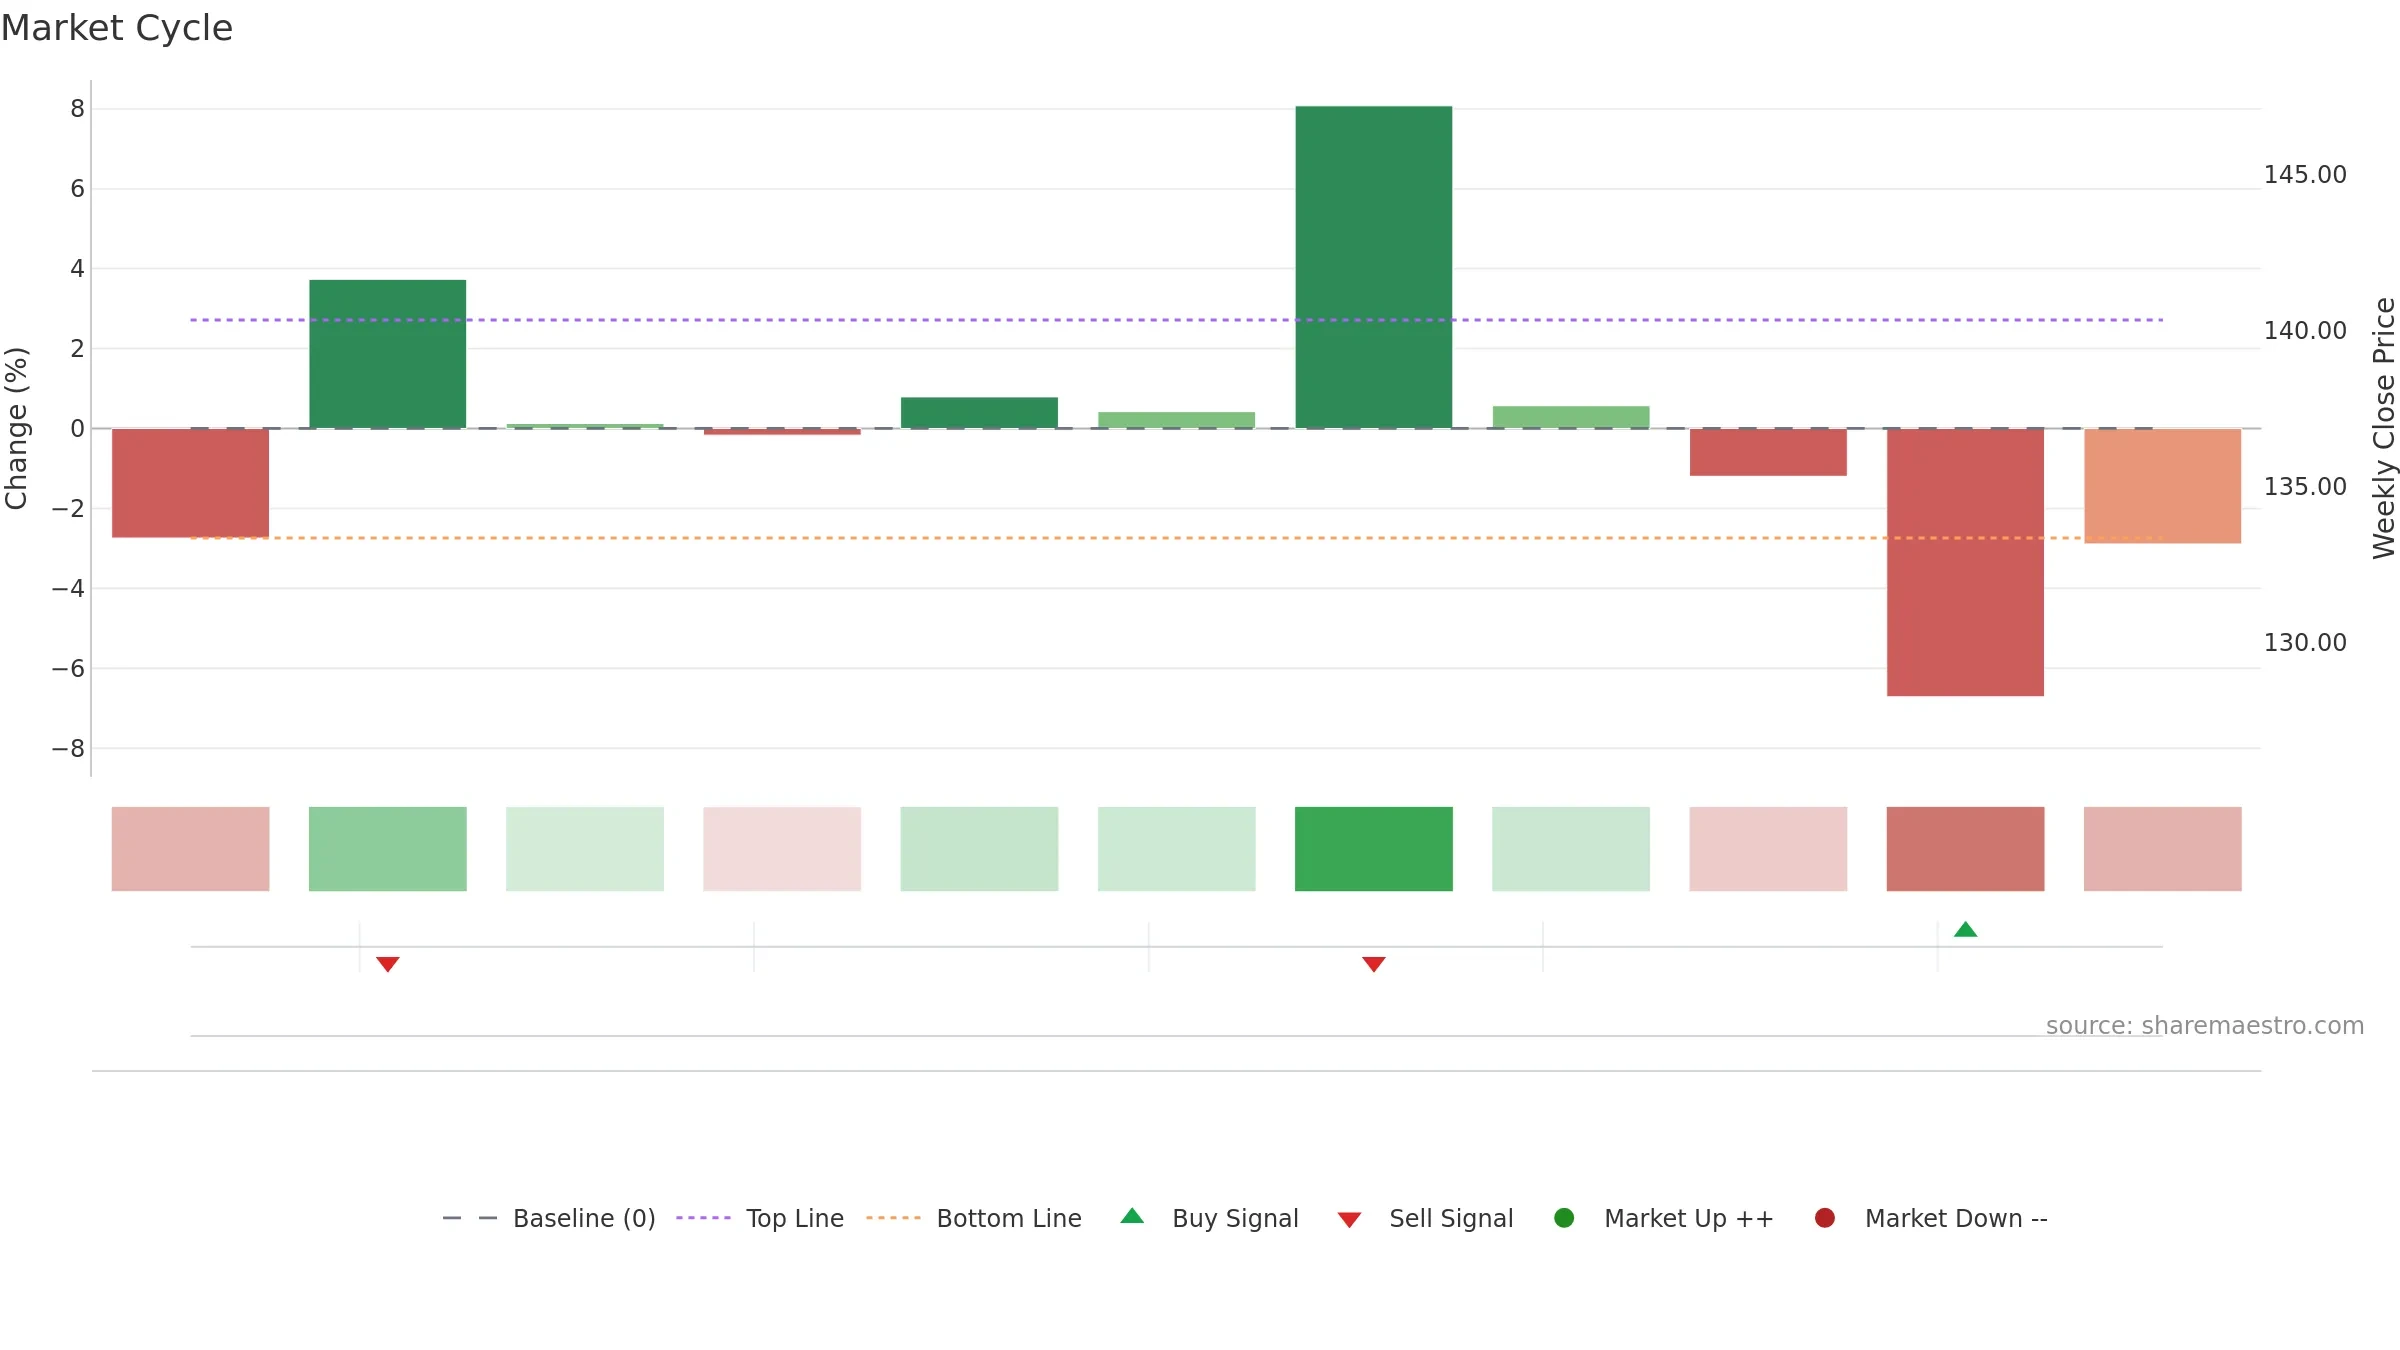Viewport: 2400px width, 1350px height.
Task: Toggle the Bottom Line legend label
Action: [x=1009, y=1218]
